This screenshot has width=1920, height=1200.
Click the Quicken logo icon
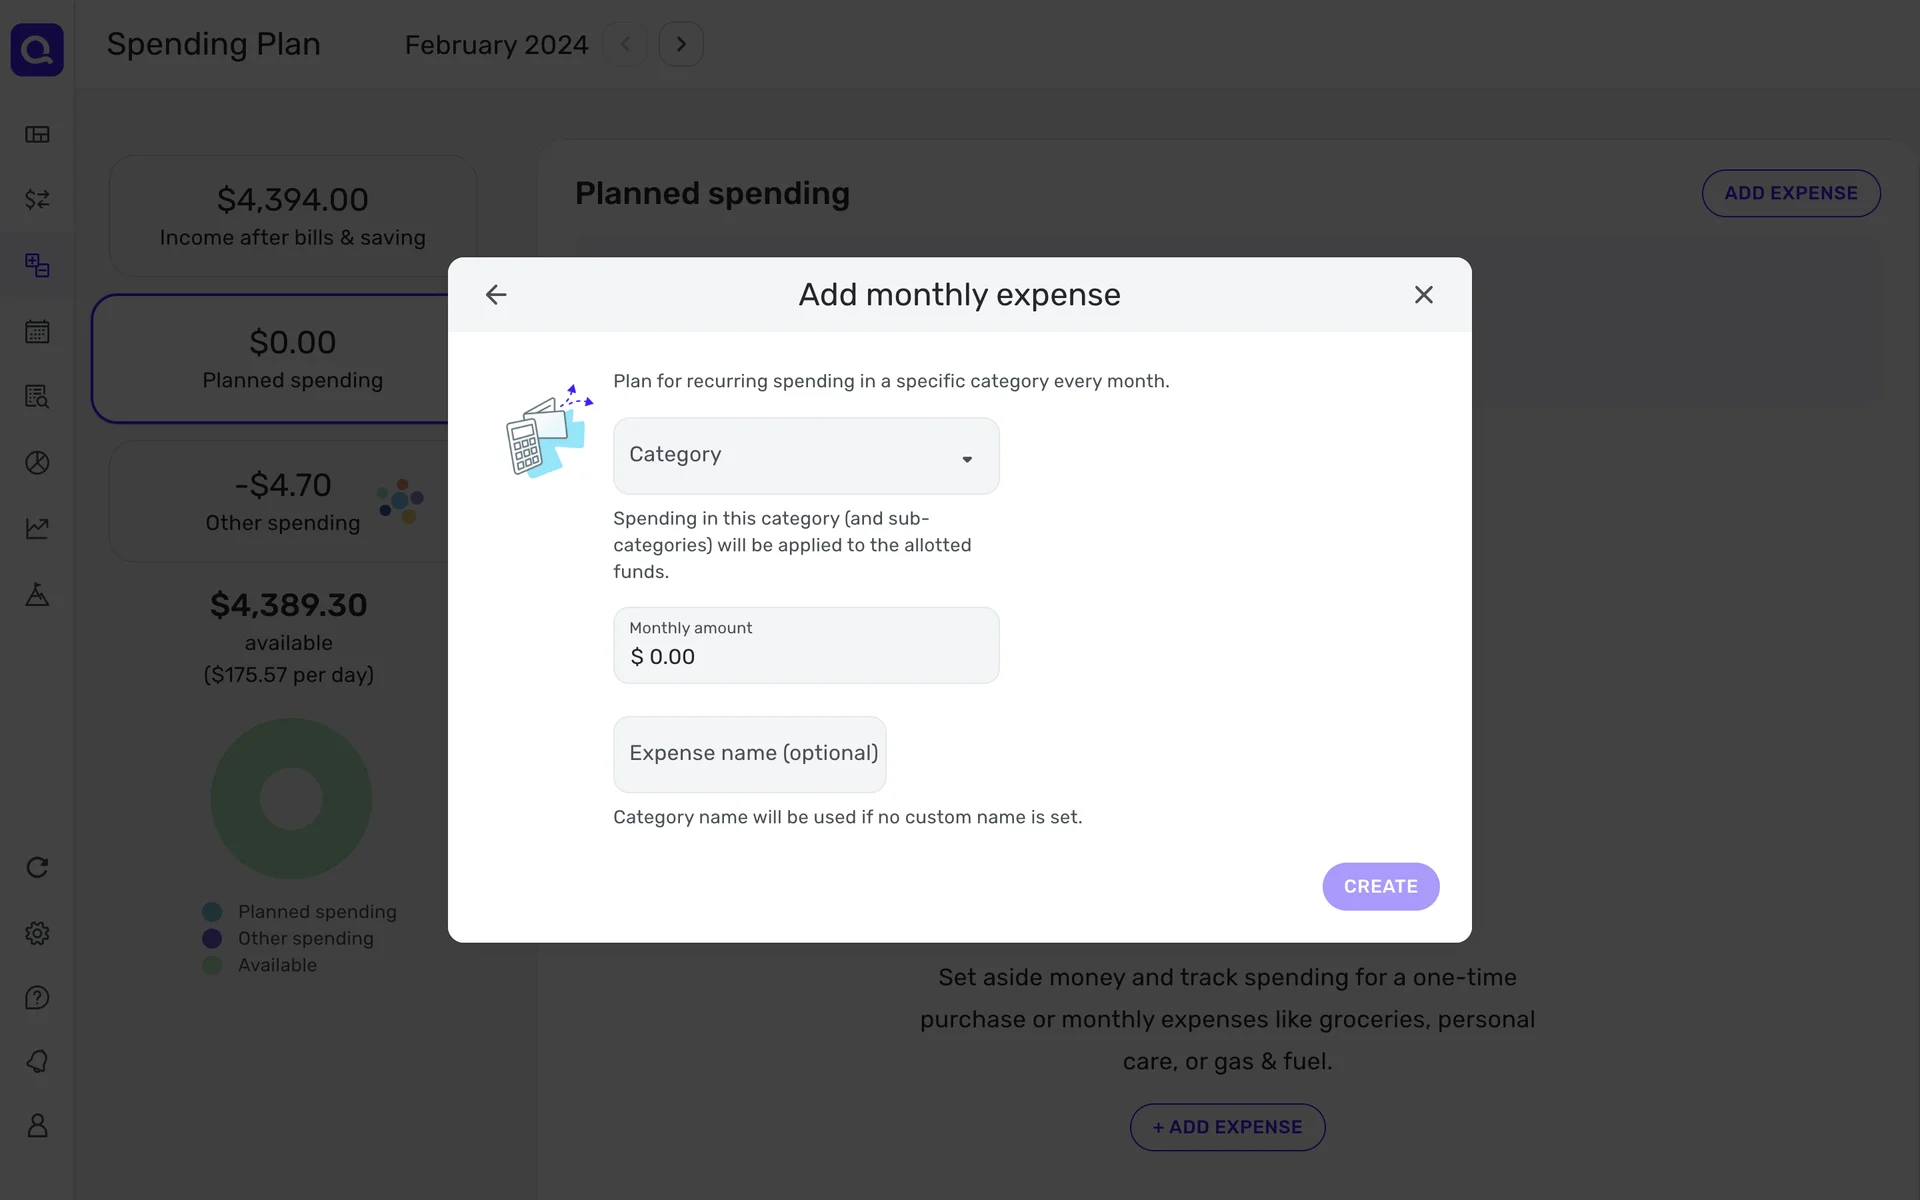(37, 50)
